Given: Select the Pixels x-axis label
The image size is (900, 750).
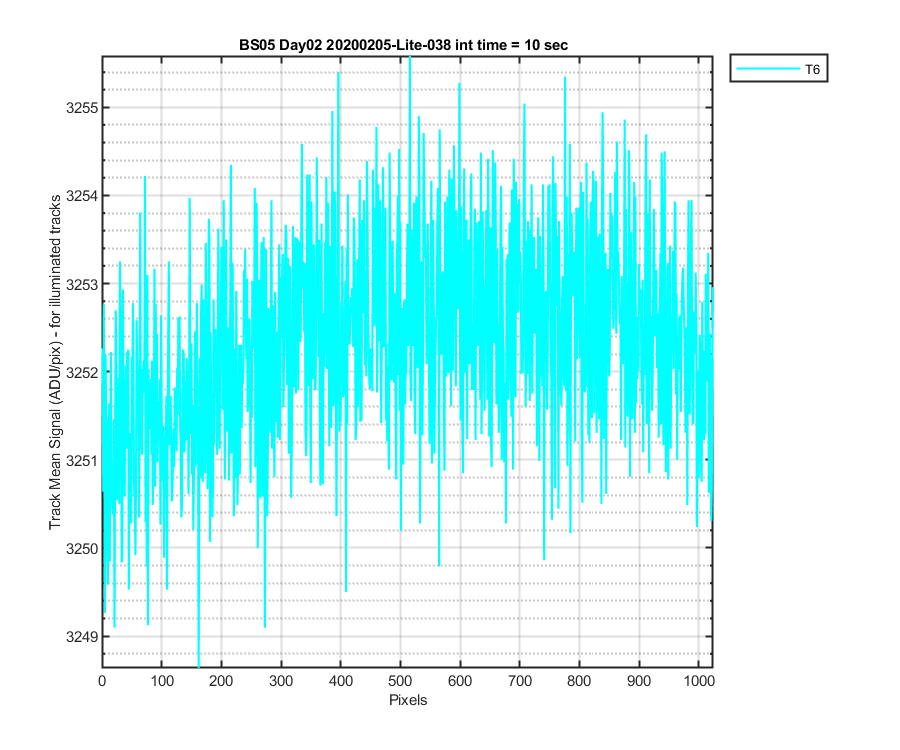Looking at the screenshot, I should point(408,700).
